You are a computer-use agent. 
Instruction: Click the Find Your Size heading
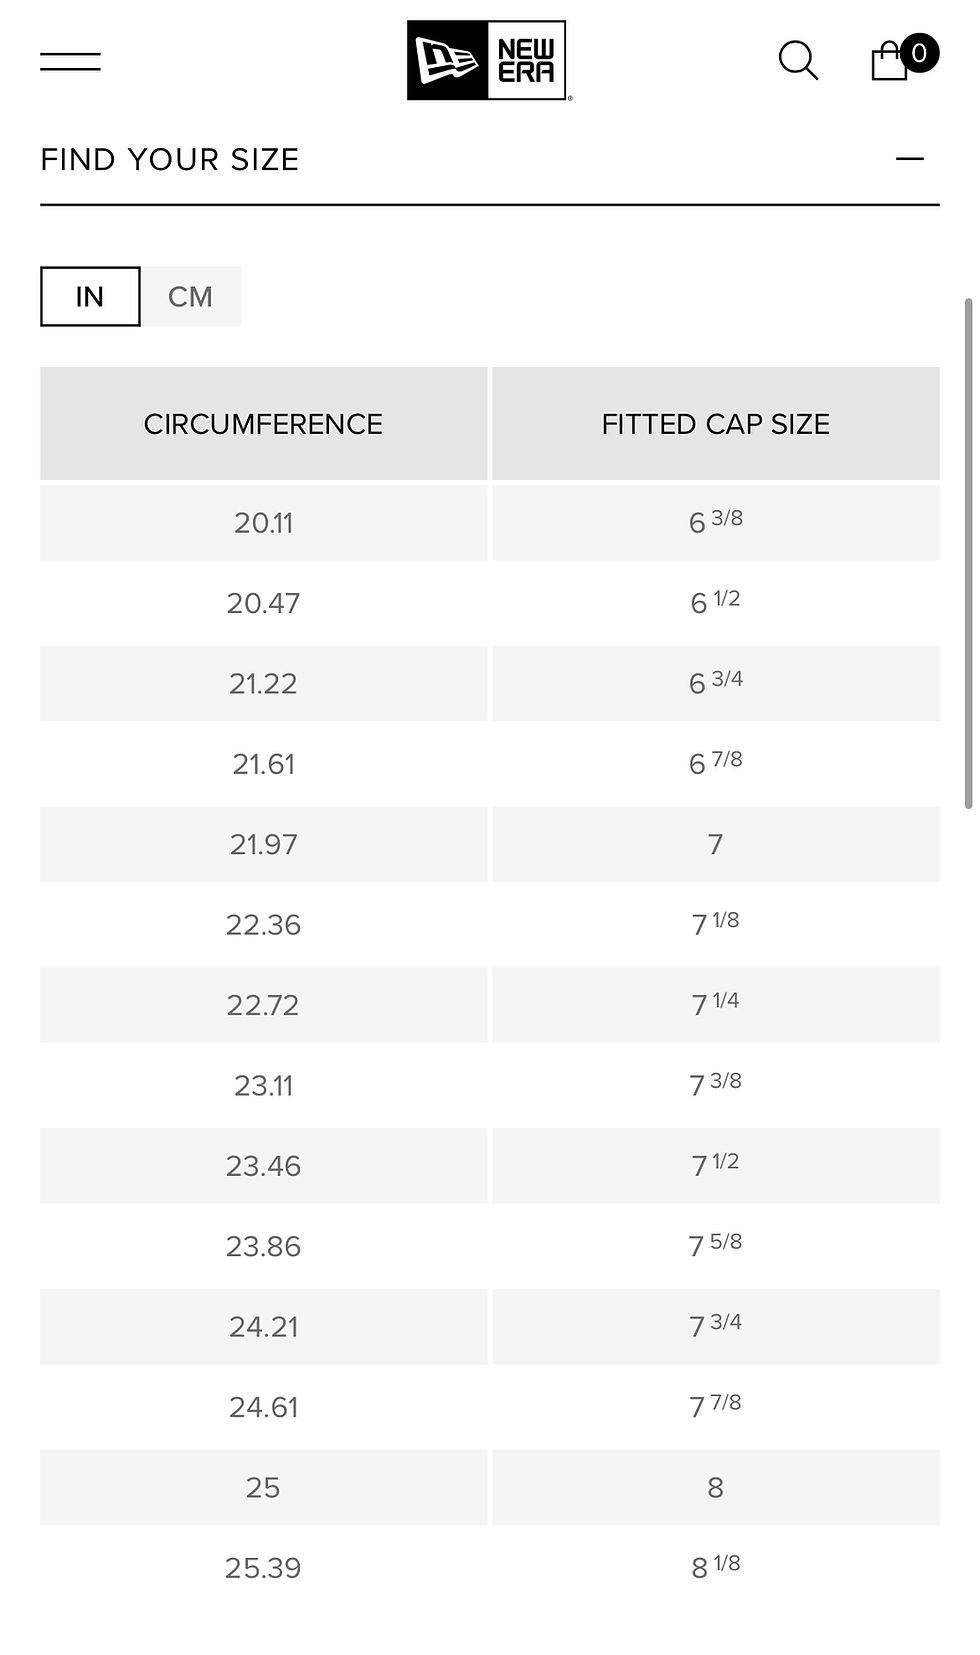coord(170,159)
